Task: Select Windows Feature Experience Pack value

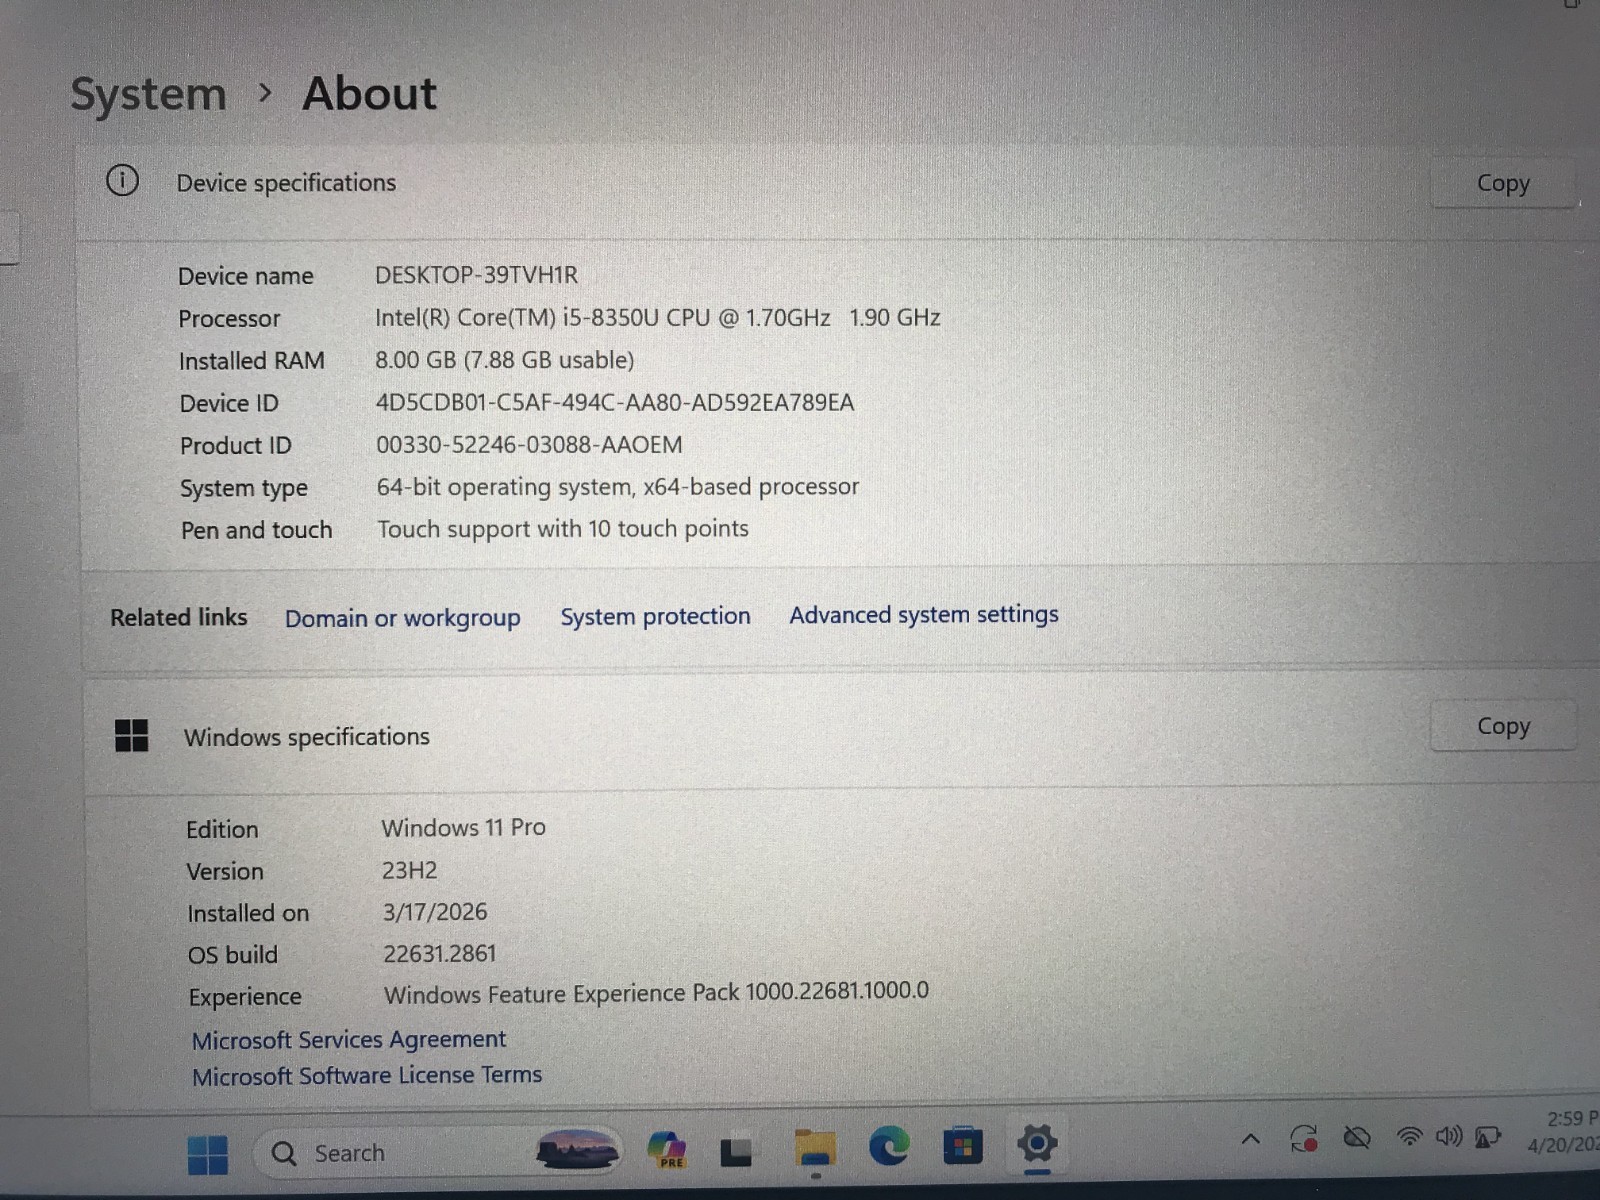Action: pyautogui.click(x=656, y=993)
